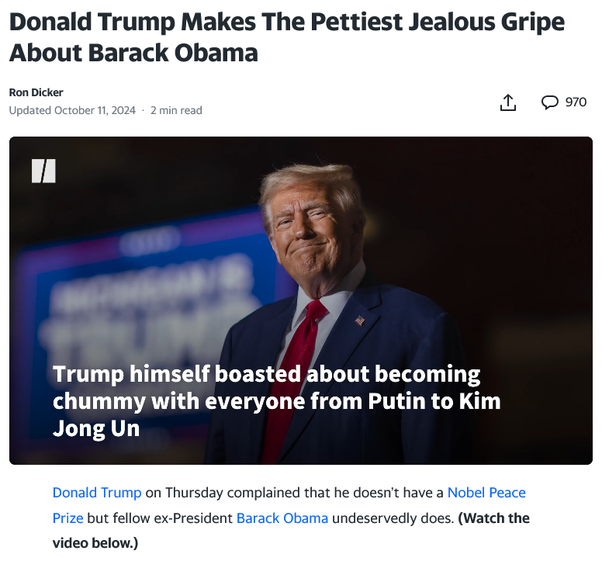Image resolution: width=602 pixels, height=561 pixels.
Task: Follow the Barack Obama link
Action: 282,518
